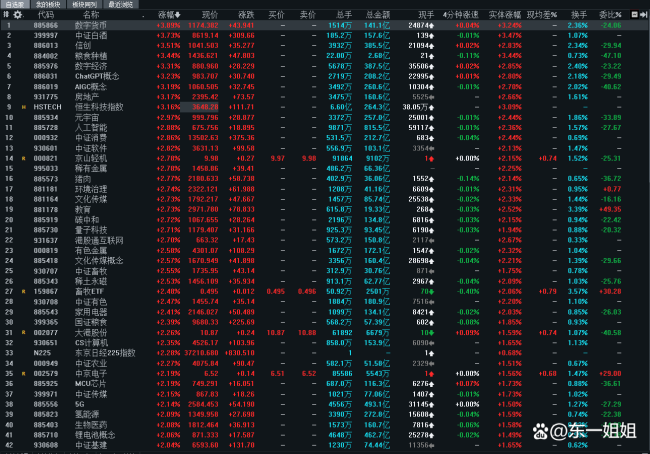Select the 畜牧ETF row name

[90, 291]
